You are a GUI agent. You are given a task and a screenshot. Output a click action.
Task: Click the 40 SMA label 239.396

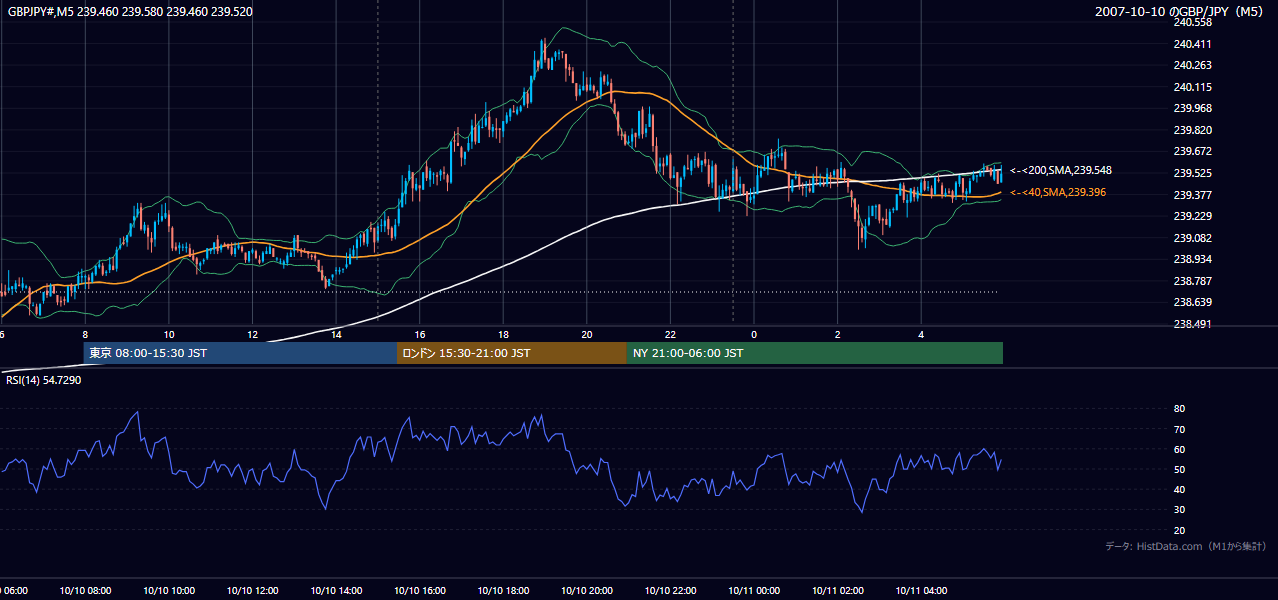pyautogui.click(x=1058, y=192)
